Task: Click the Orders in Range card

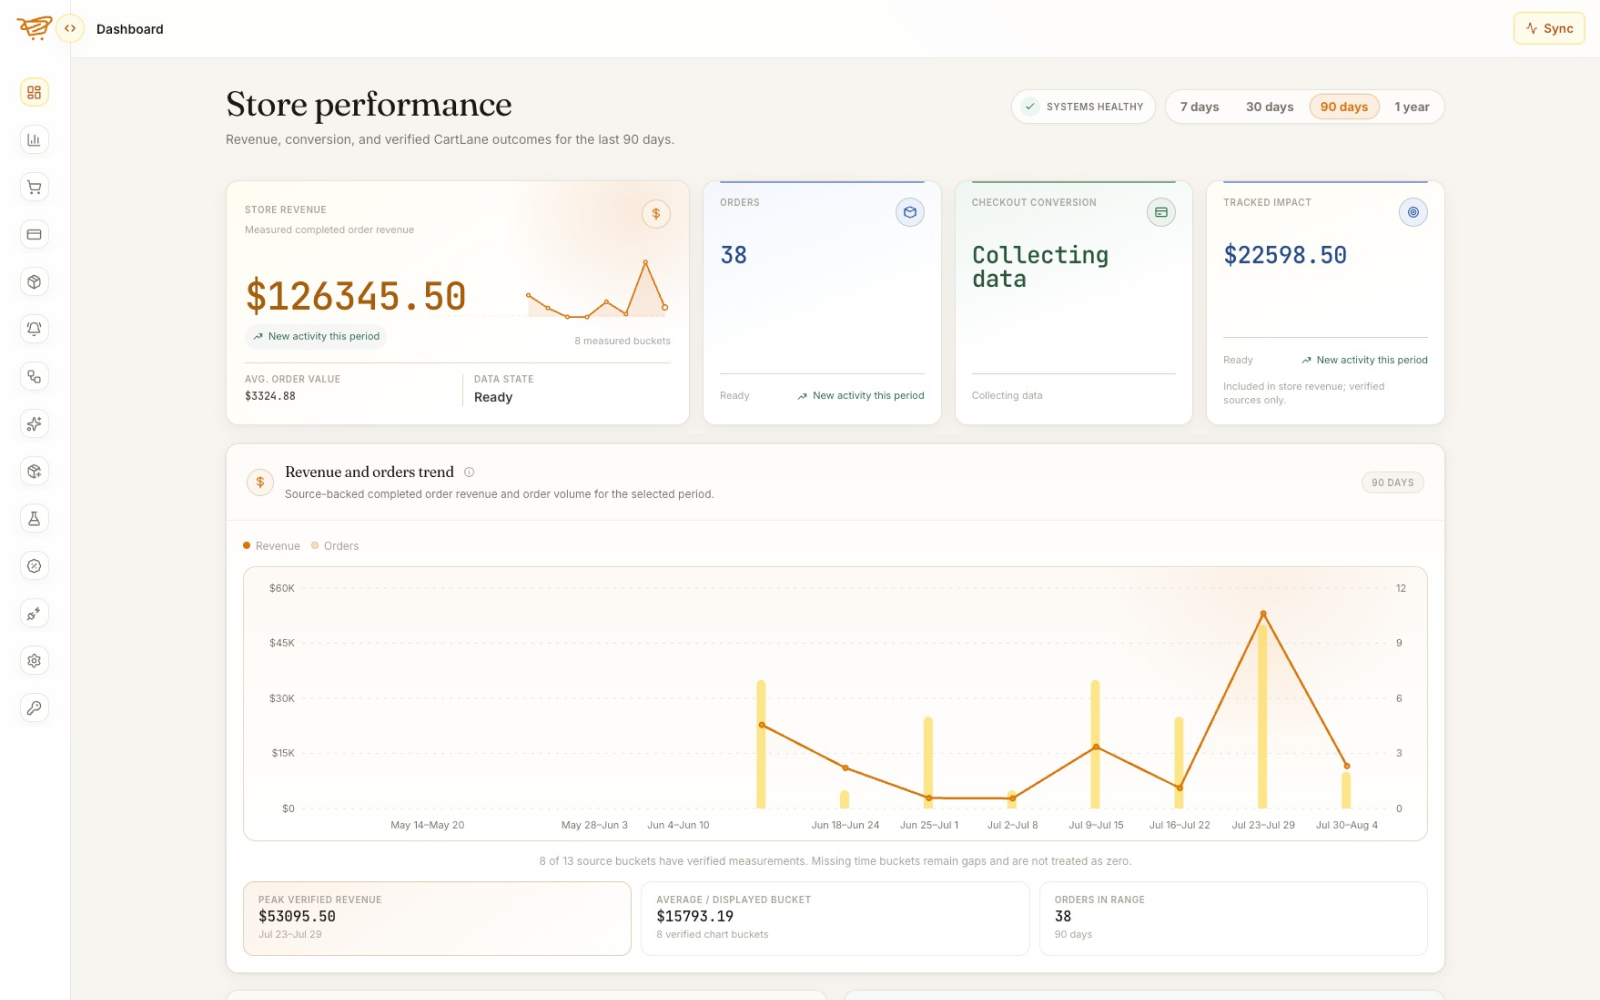Action: click(1233, 918)
